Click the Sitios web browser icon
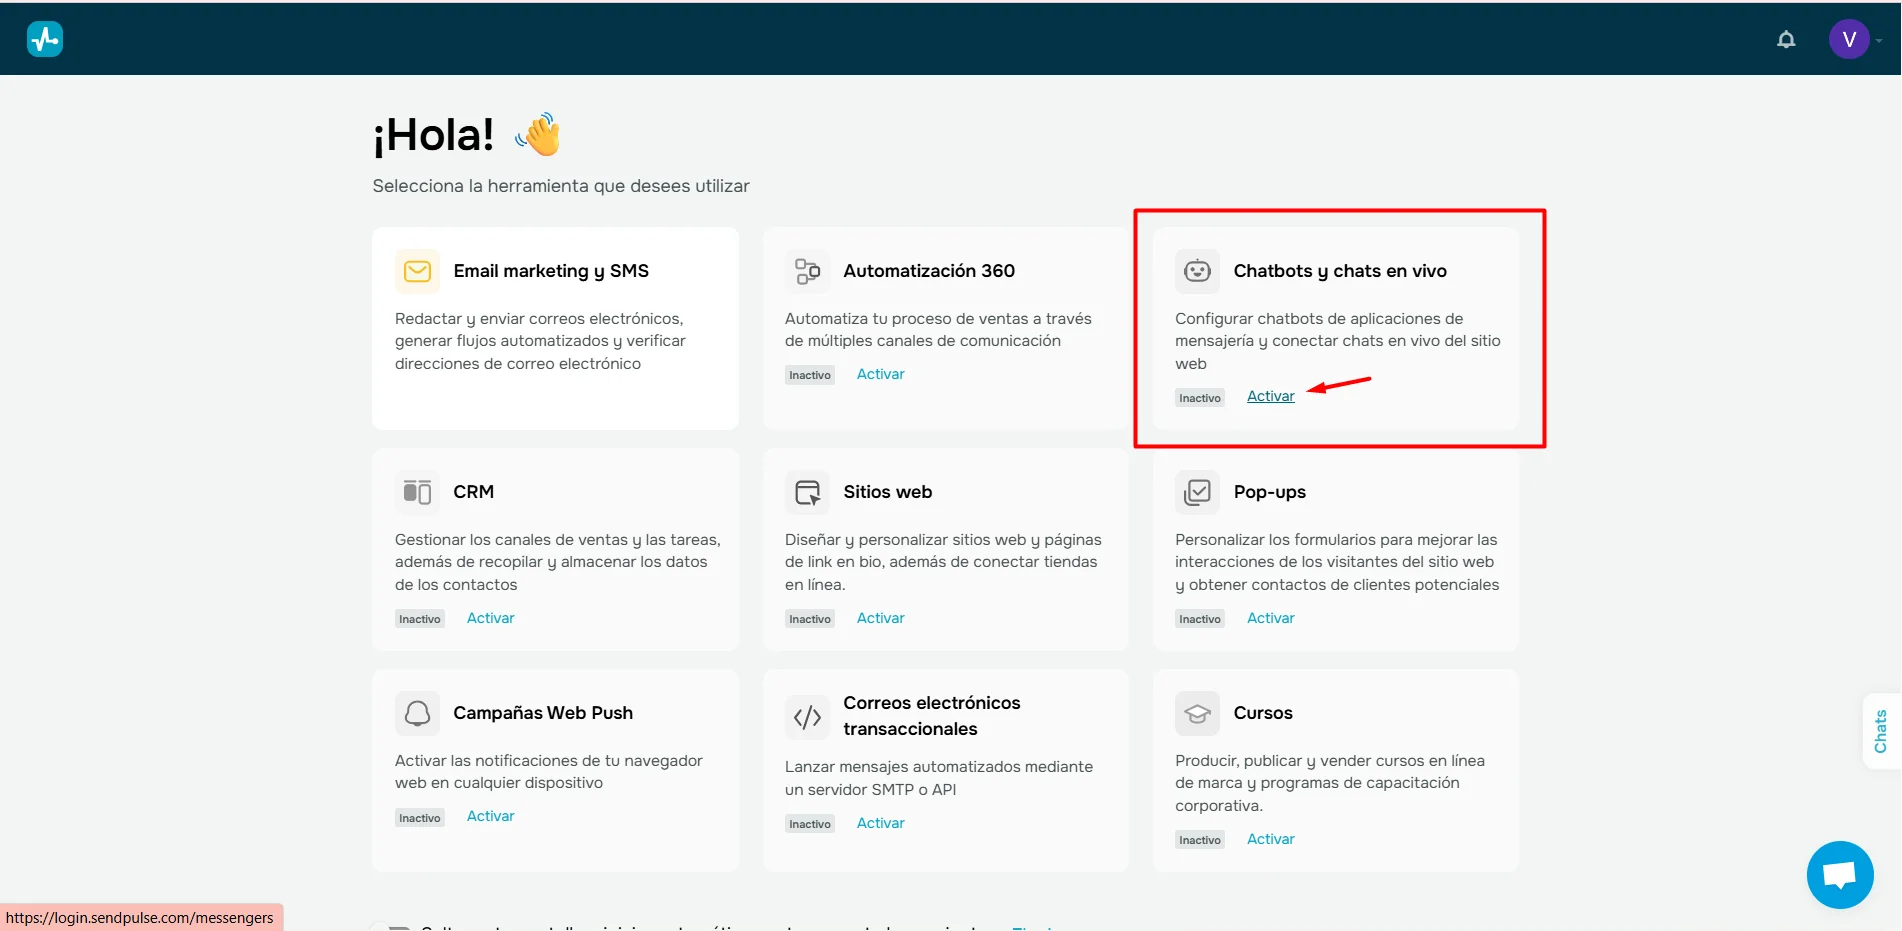The image size is (1902, 931). click(x=807, y=492)
